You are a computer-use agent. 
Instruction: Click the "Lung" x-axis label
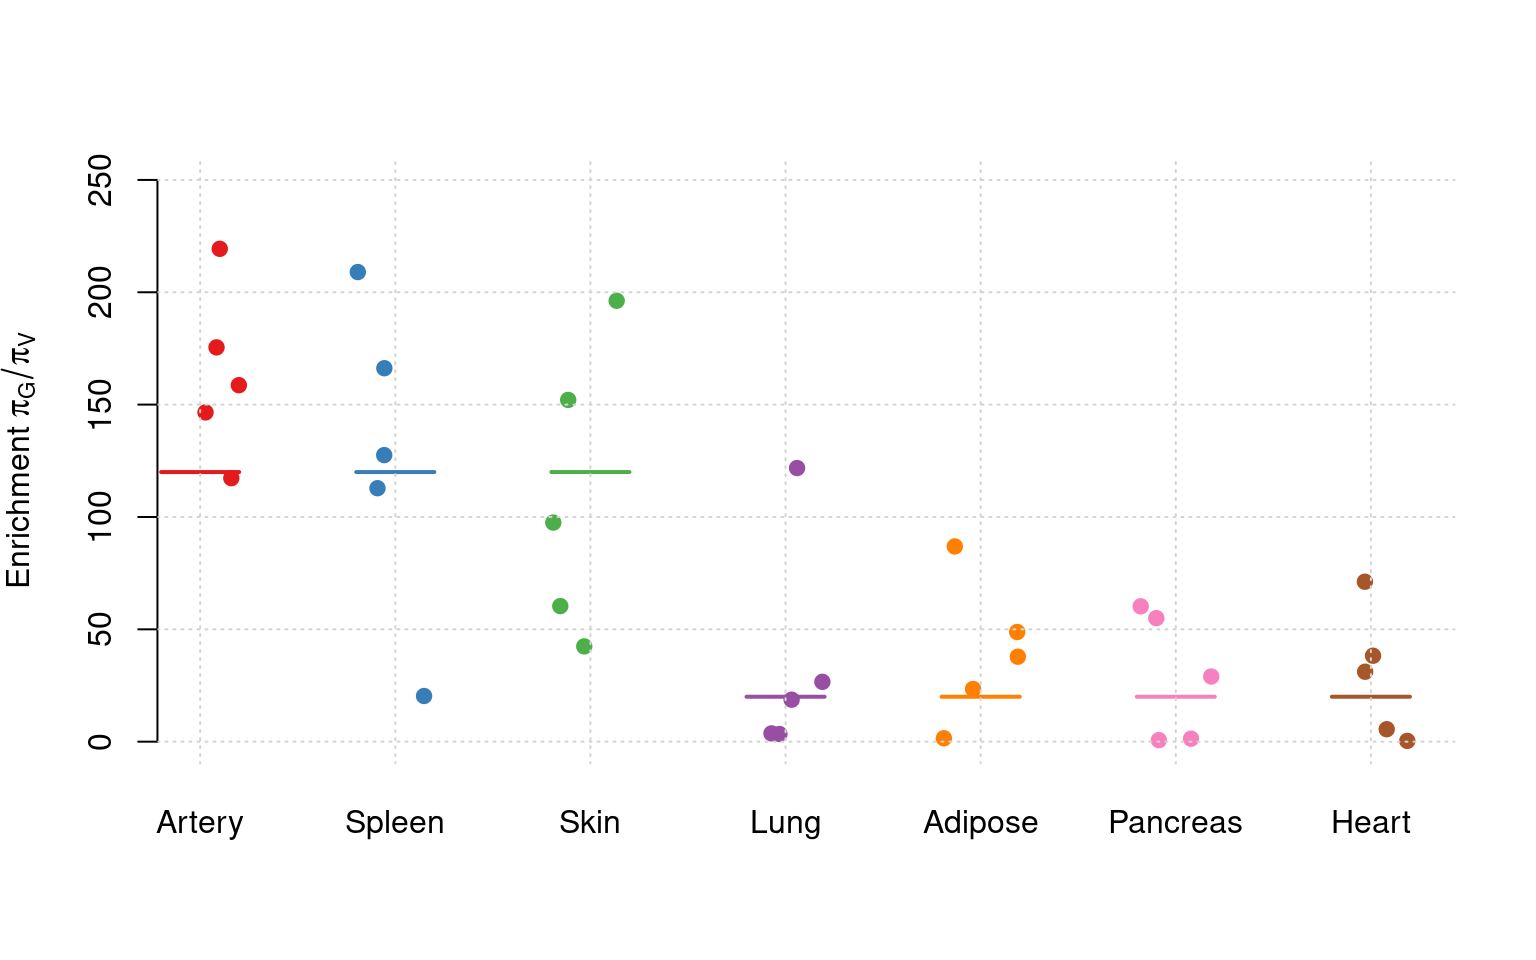785,823
